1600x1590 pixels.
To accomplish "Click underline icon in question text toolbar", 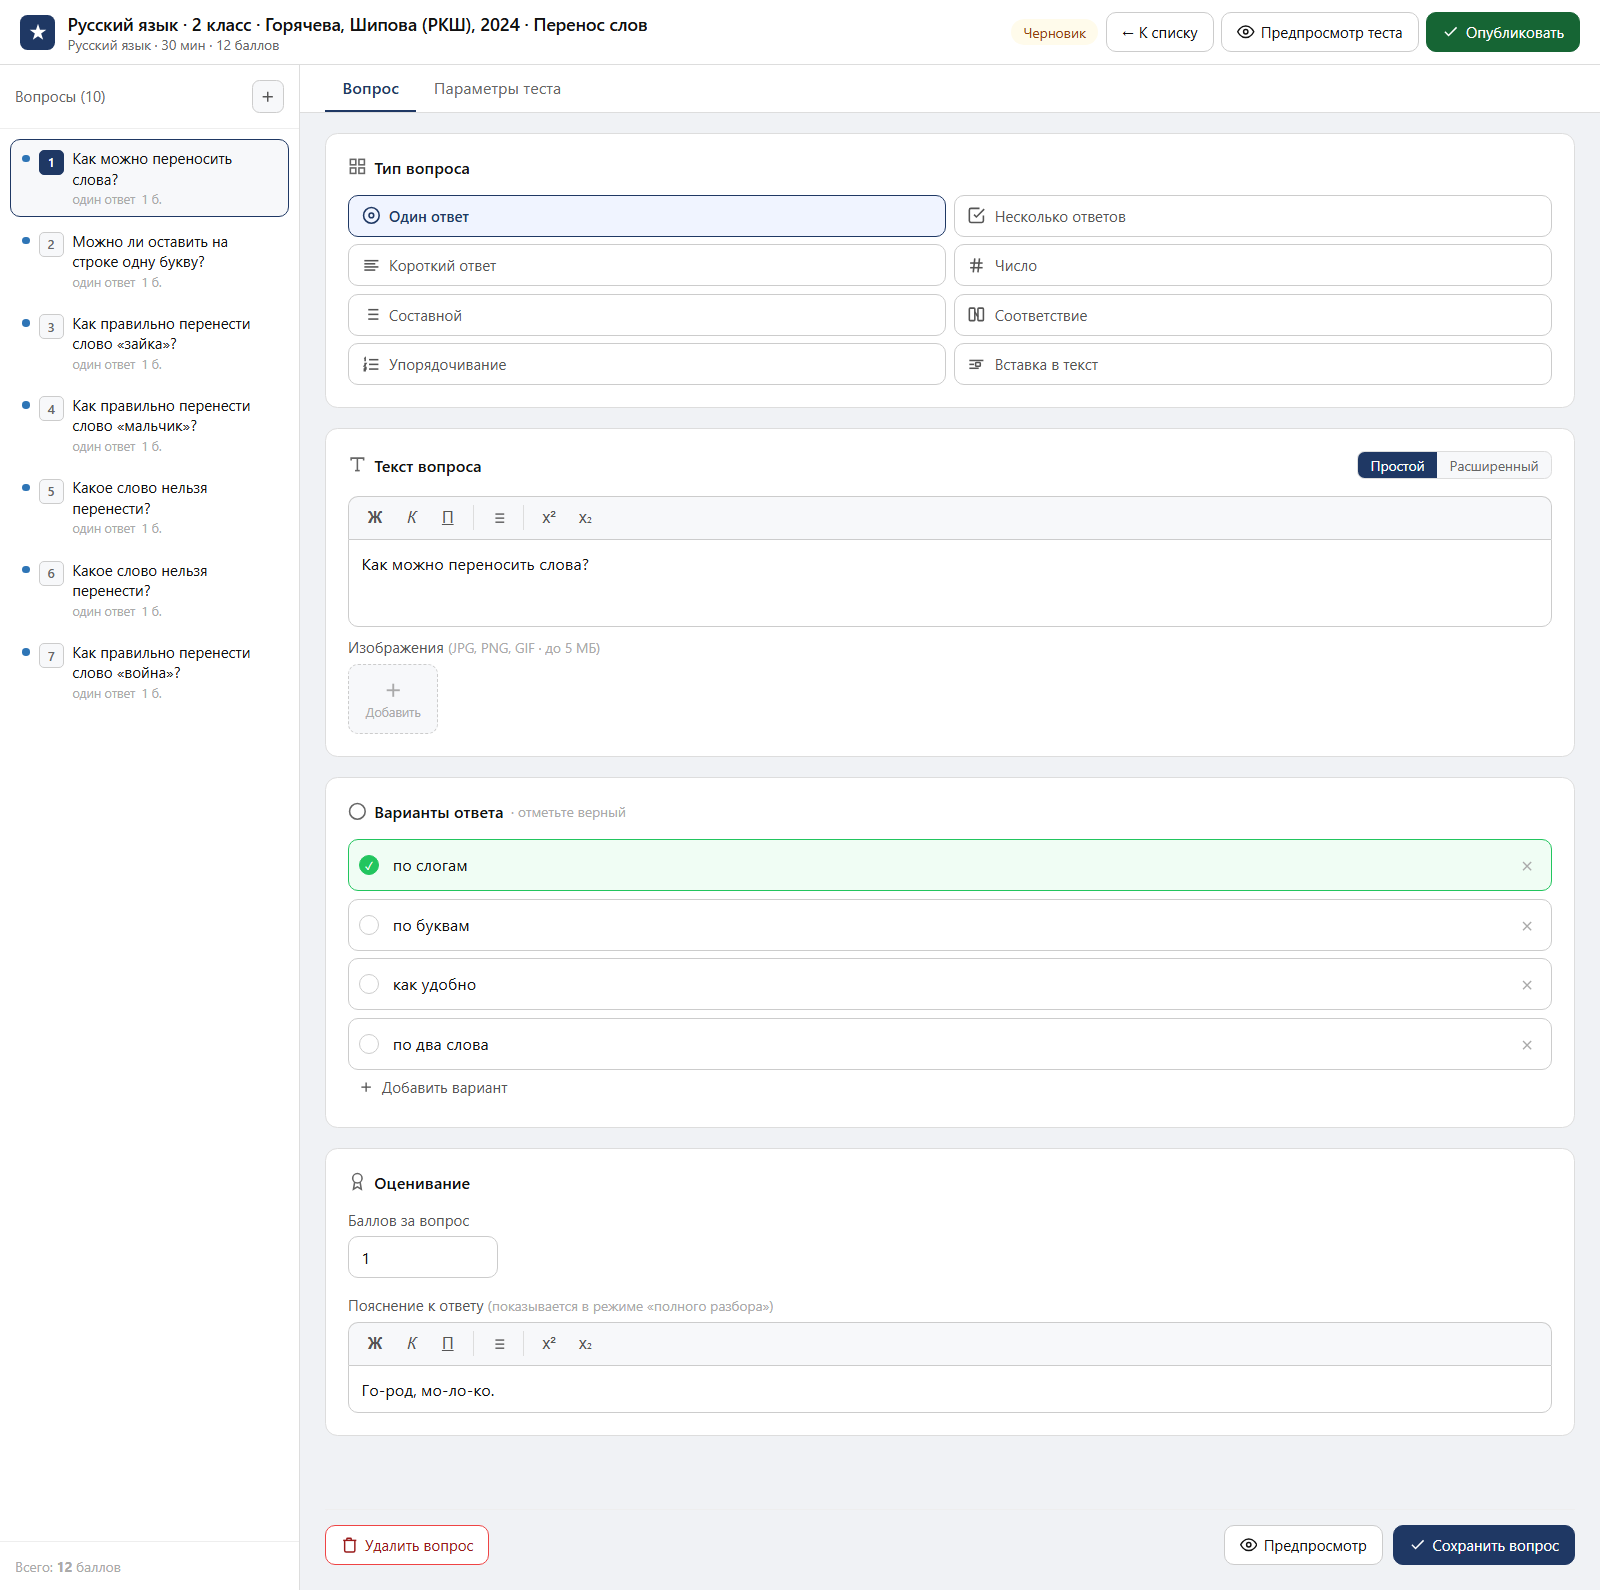I will click(x=448, y=518).
